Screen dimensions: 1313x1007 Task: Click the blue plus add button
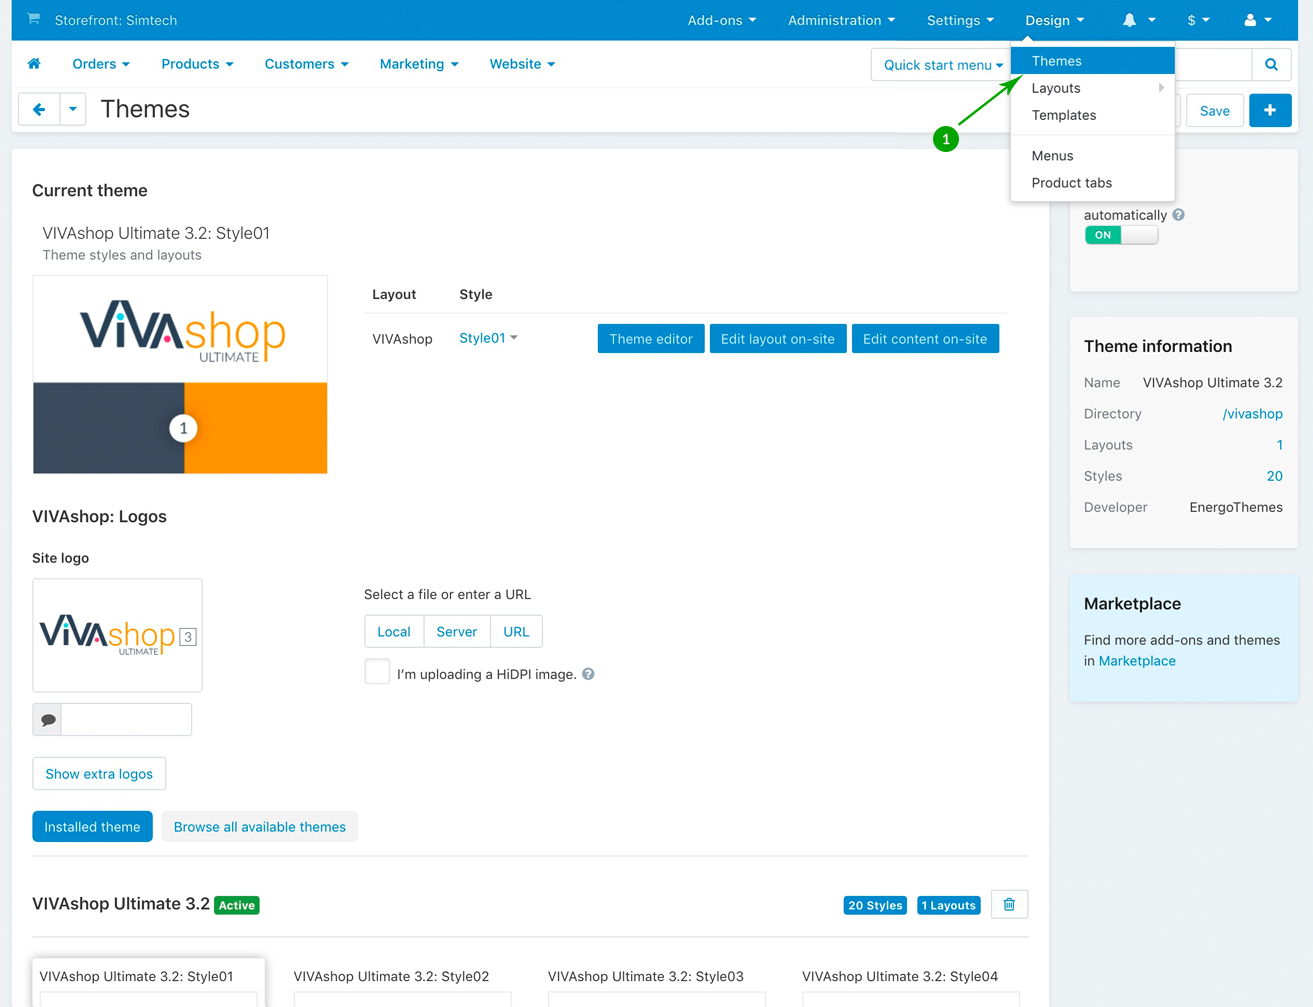pos(1269,111)
